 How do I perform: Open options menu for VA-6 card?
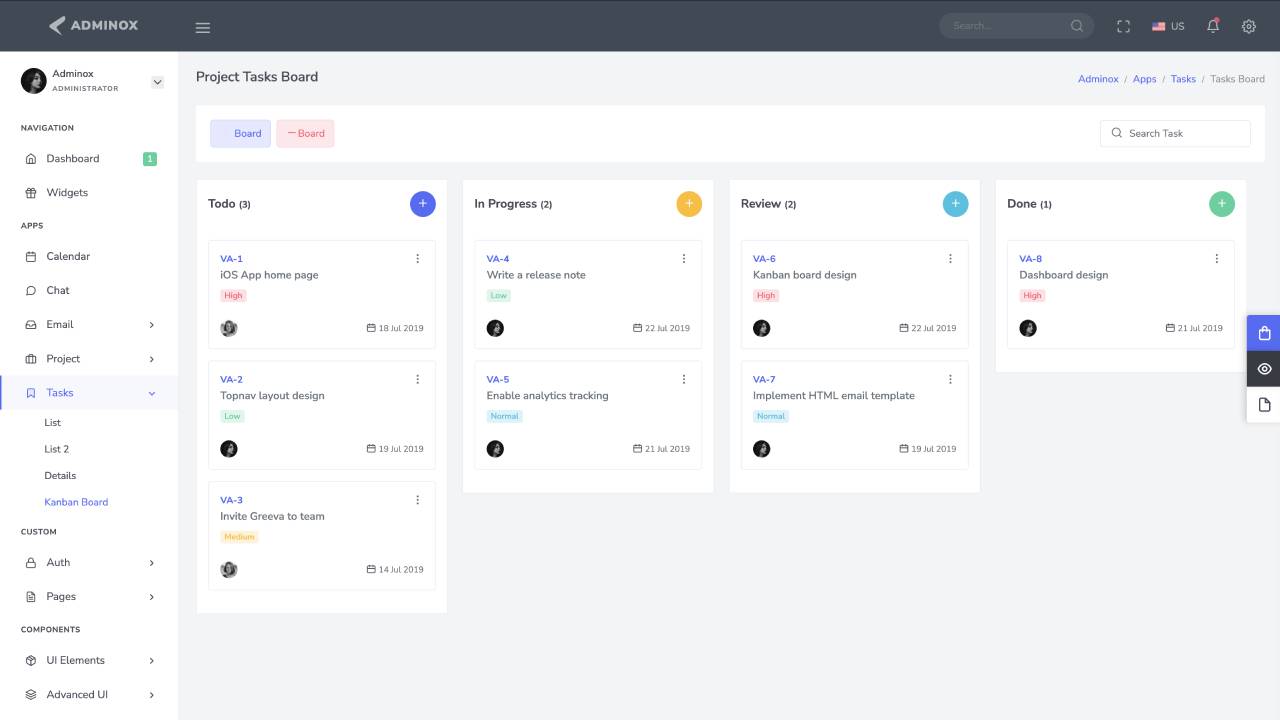[950, 259]
